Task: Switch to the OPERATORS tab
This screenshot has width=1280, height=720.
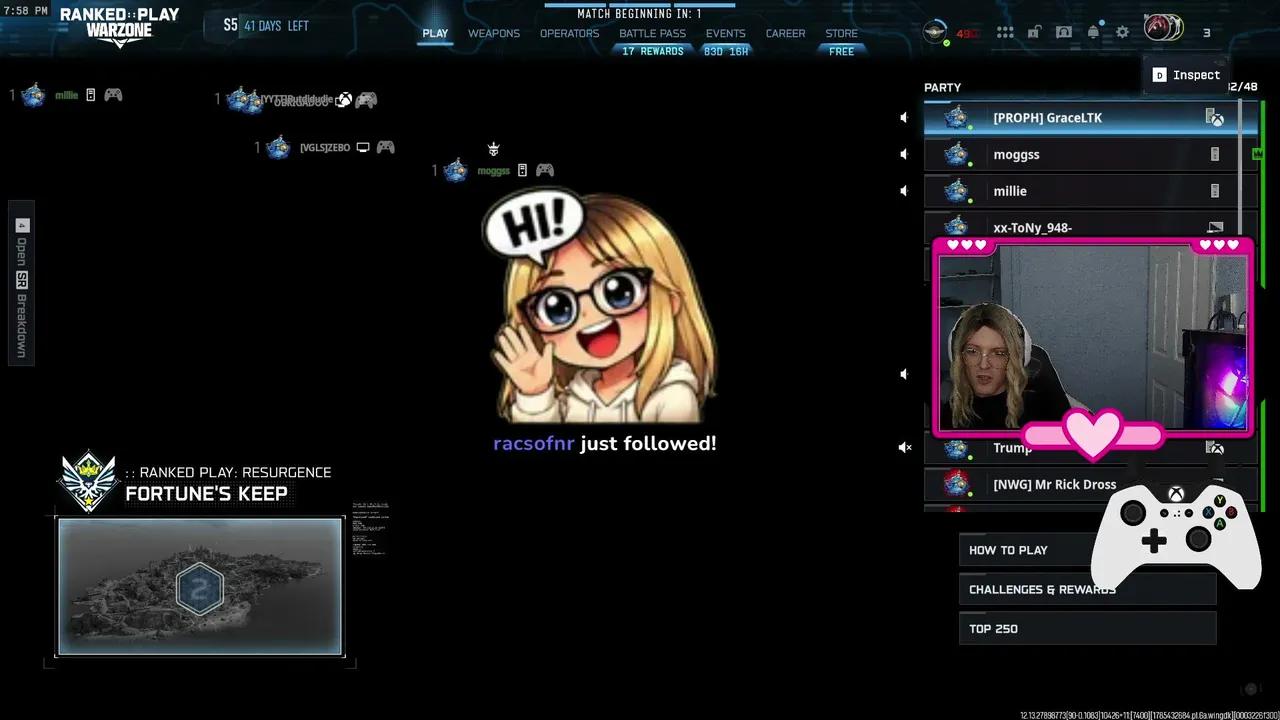Action: 569,33
